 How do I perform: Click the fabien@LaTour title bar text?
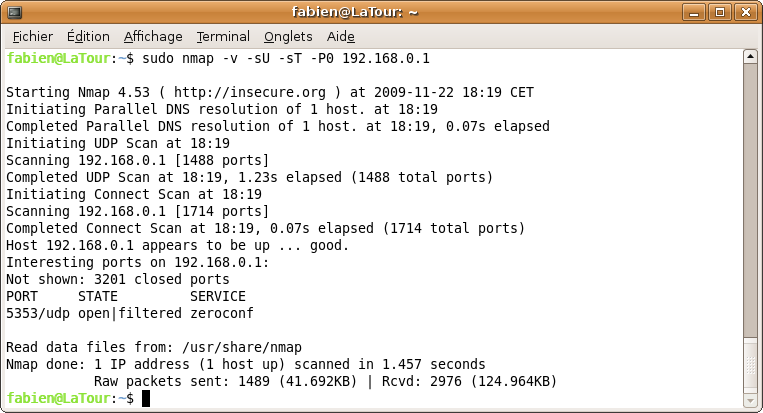click(x=381, y=12)
